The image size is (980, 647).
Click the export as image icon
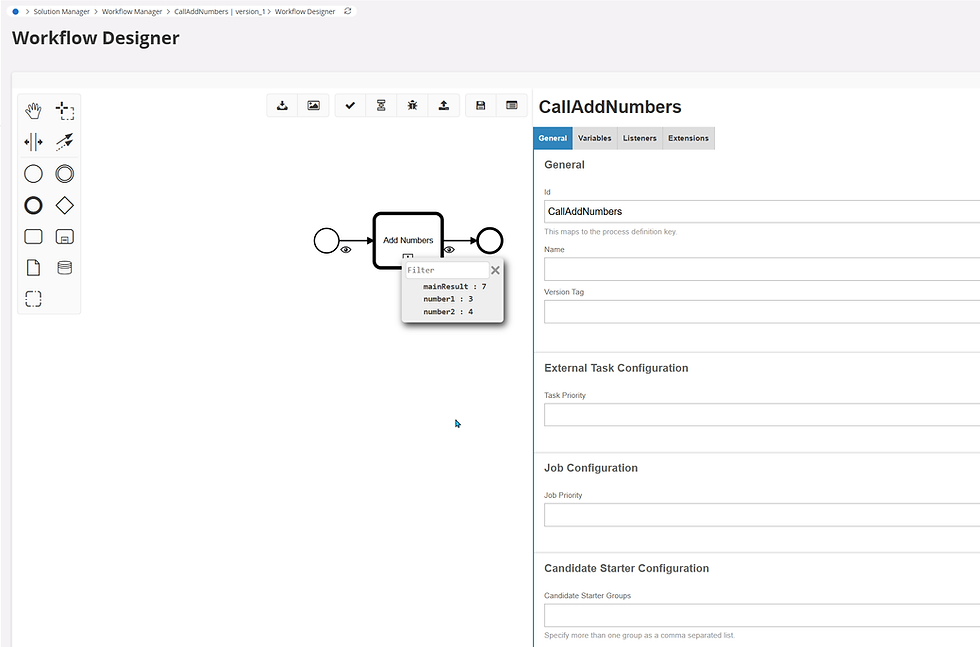tap(314, 106)
